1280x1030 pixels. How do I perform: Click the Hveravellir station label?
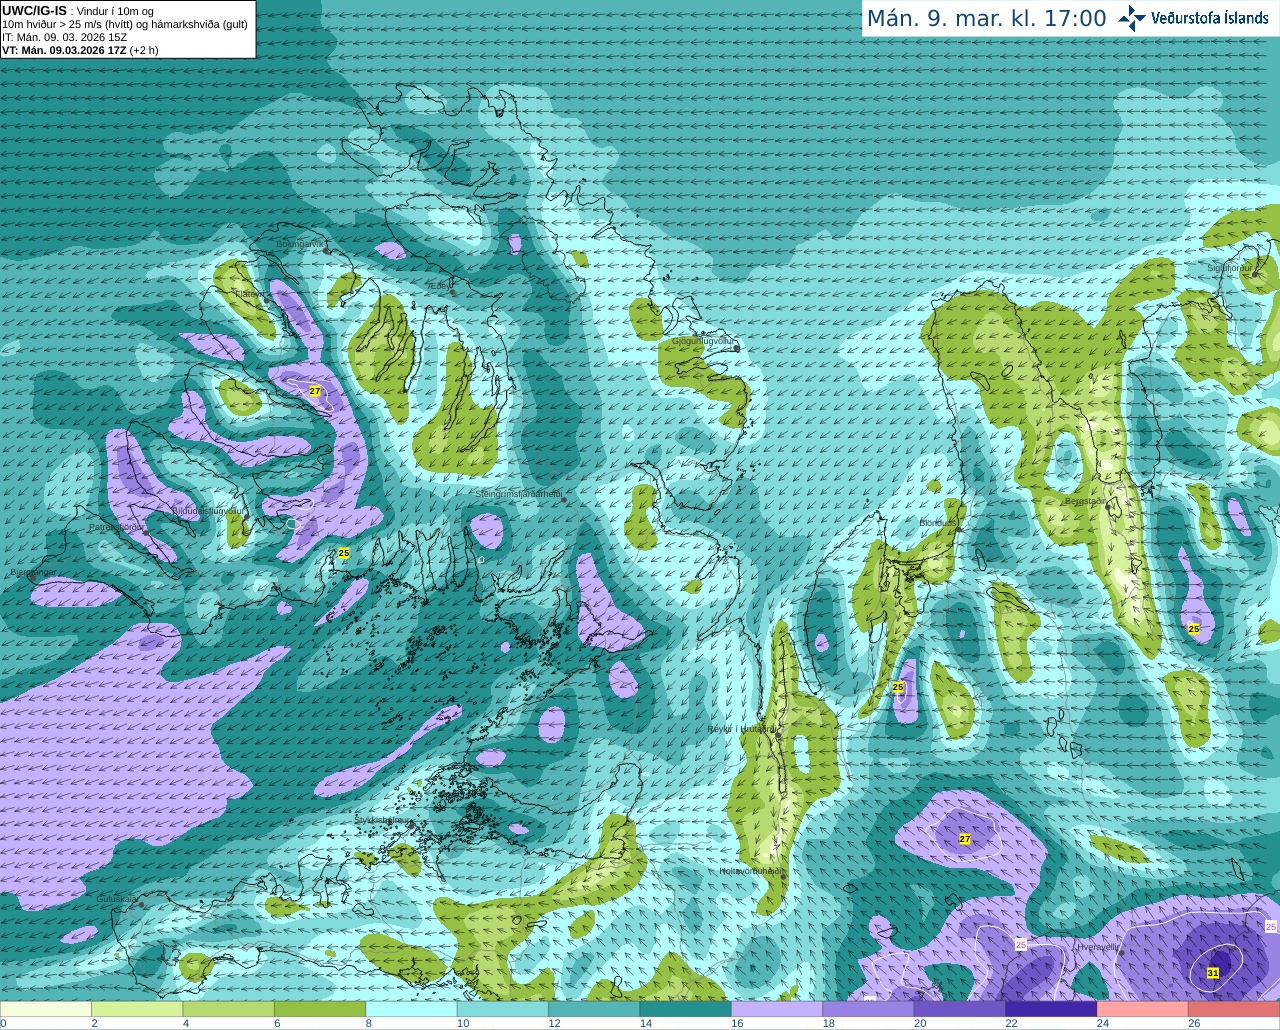coord(1096,946)
